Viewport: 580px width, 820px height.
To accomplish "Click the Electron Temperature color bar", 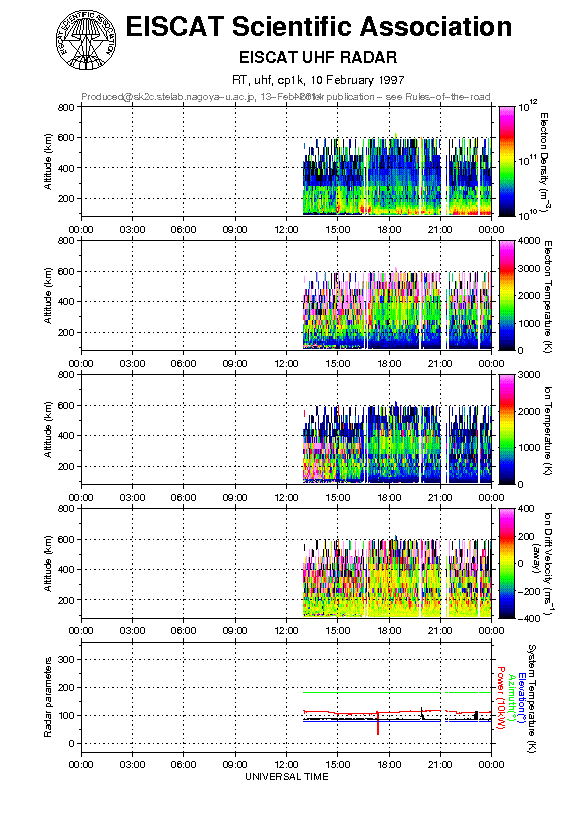I will [507, 295].
